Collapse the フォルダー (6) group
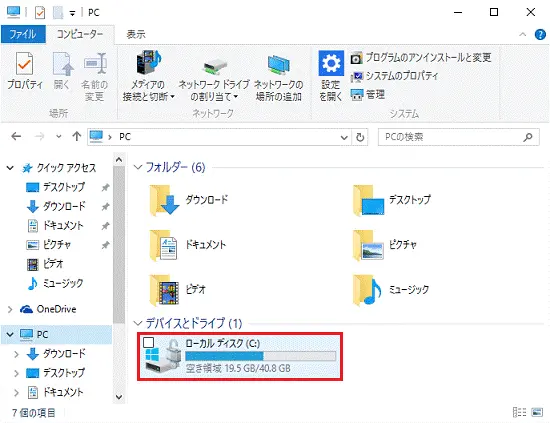This screenshot has width=550, height=423. [138, 167]
